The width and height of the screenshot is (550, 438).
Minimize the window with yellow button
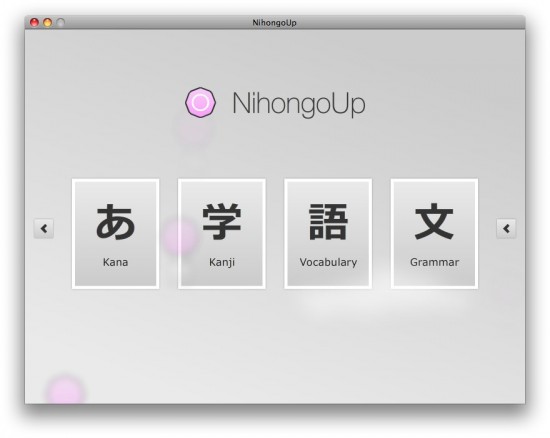pyautogui.click(x=47, y=22)
